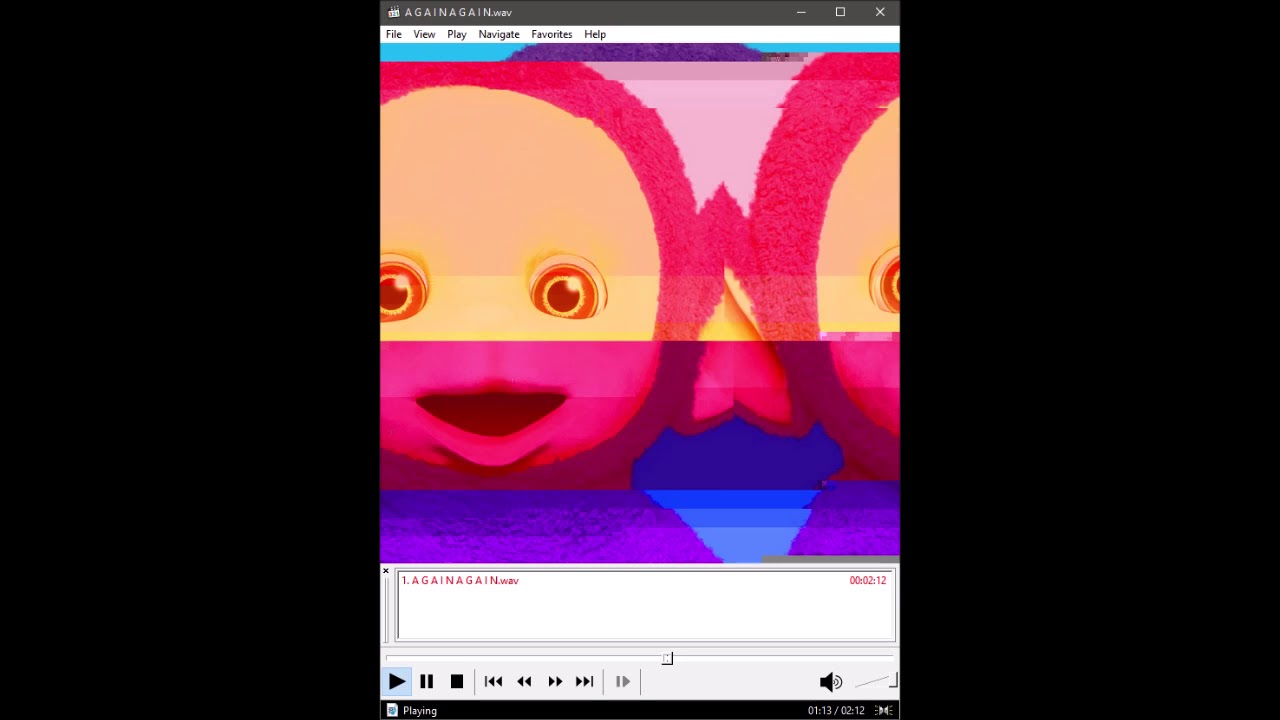Click the video display area
1280x720 pixels.
click(640, 303)
